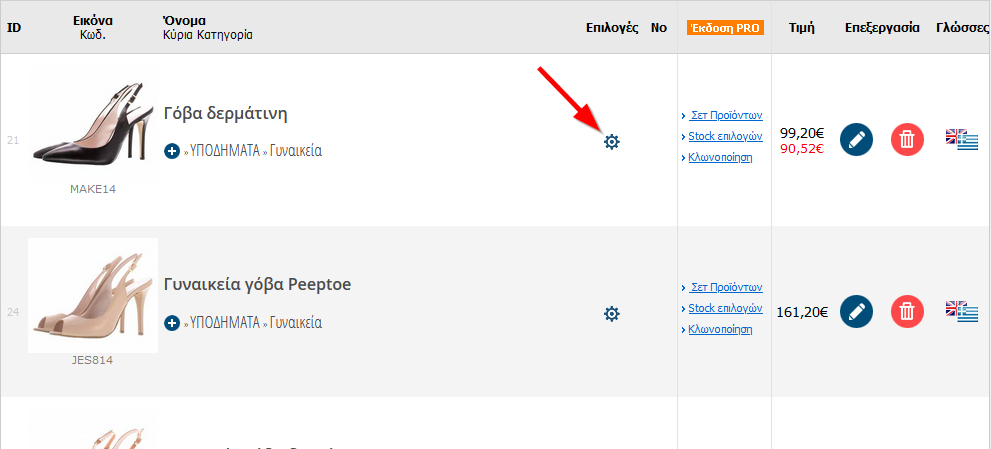This screenshot has height=449, width=991.
Task: Click Κλωνοποίηση link for Γόβα δερμάτινη
Action: (720, 158)
